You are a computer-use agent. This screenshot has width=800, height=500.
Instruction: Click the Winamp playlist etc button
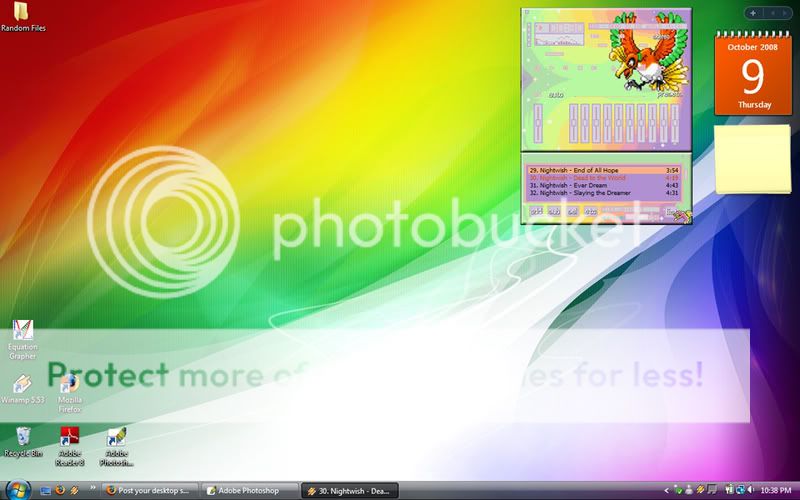590,211
